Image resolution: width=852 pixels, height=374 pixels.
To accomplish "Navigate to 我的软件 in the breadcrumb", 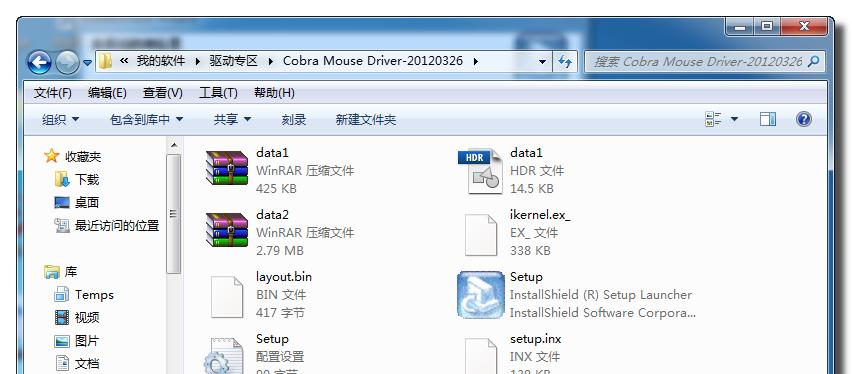I will pos(161,61).
